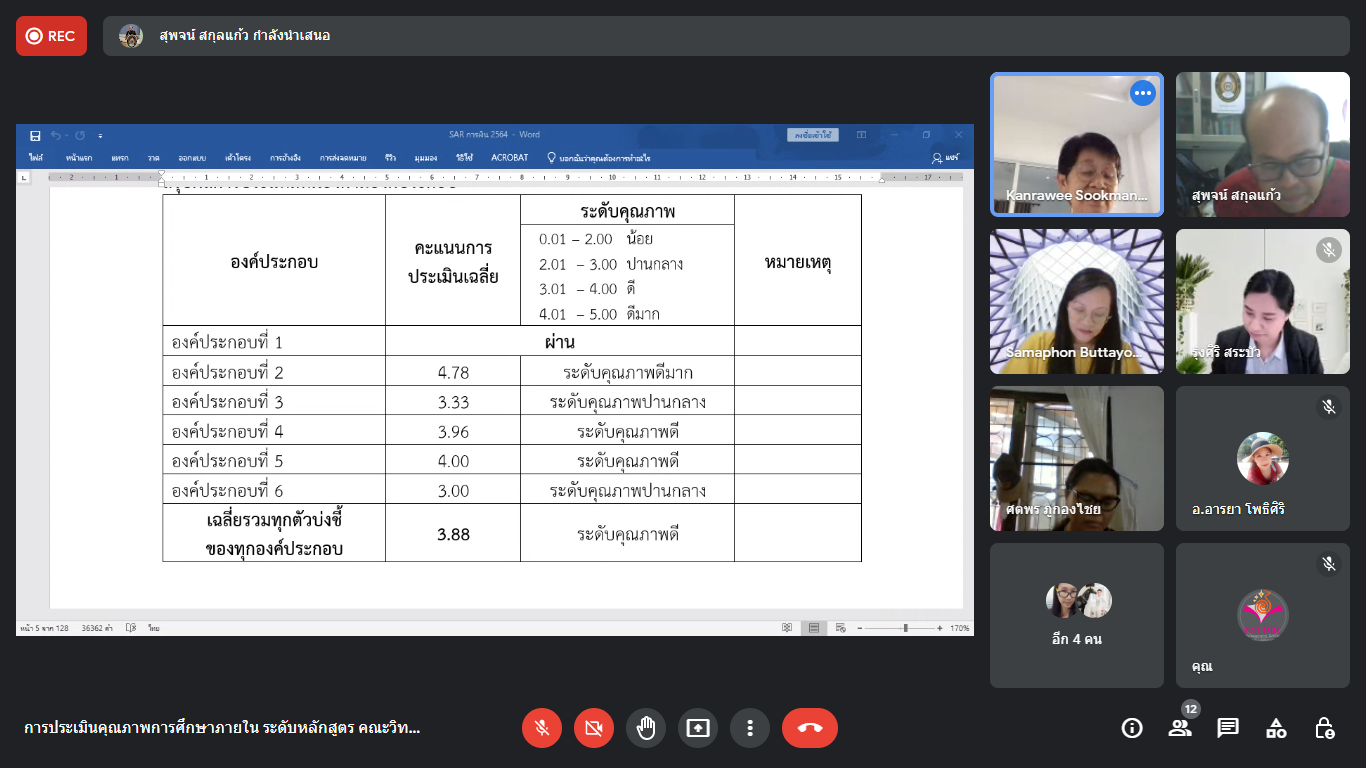Click the Save icon in Word's quick access toolbar

point(36,135)
